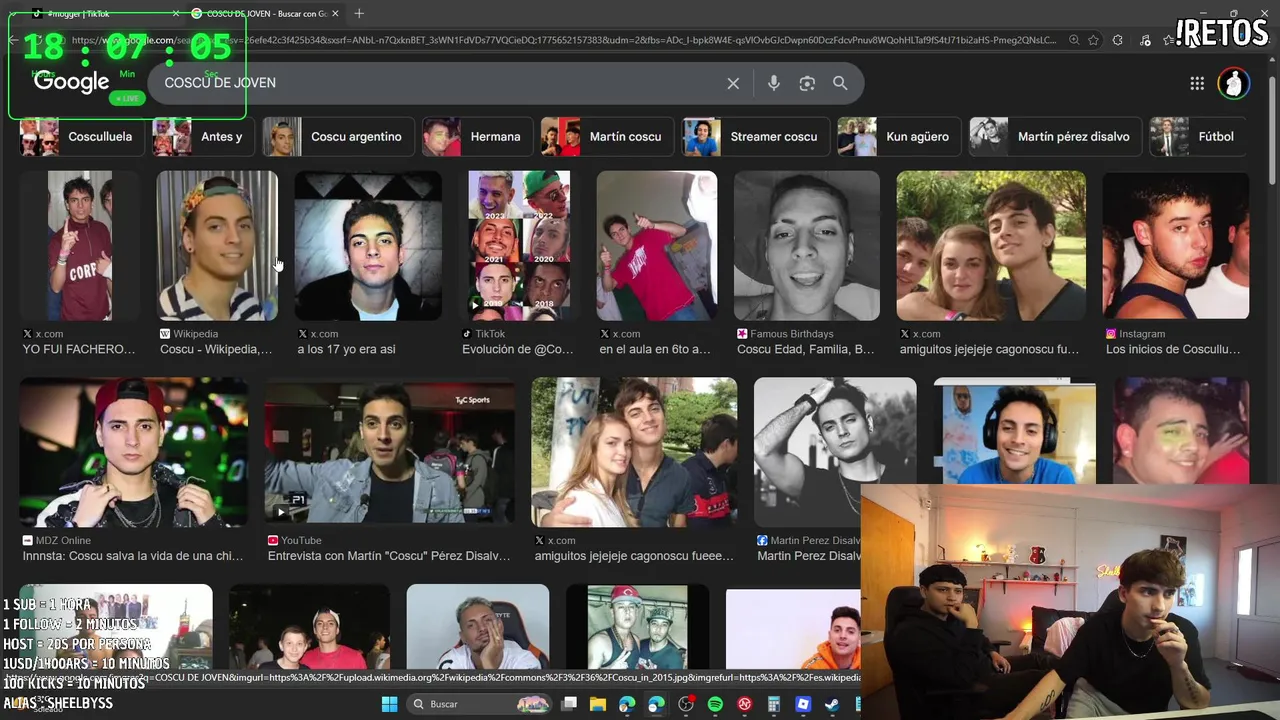Click 'Los inicios de Coscullu...' caption link
The width and height of the screenshot is (1280, 720).
(1173, 349)
